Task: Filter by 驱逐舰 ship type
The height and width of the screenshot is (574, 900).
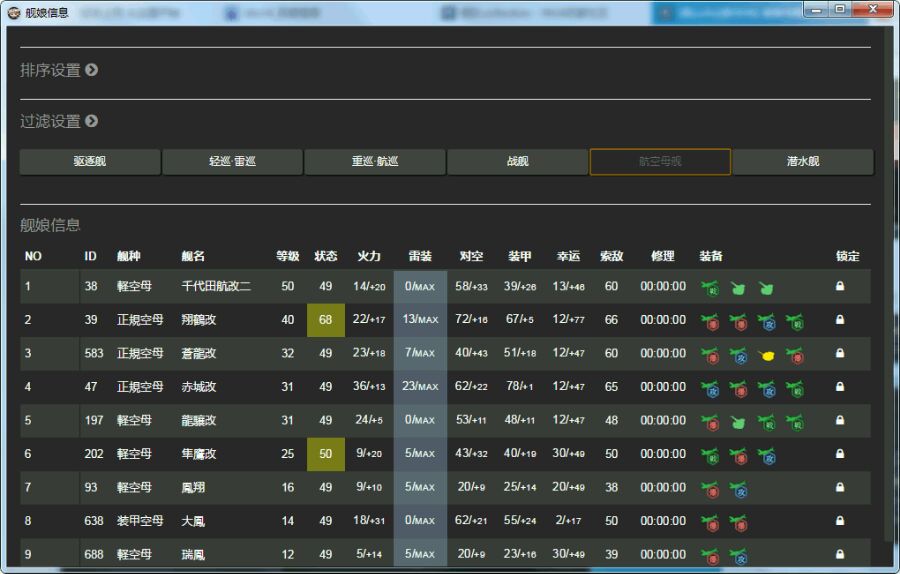Action: pyautogui.click(x=90, y=161)
